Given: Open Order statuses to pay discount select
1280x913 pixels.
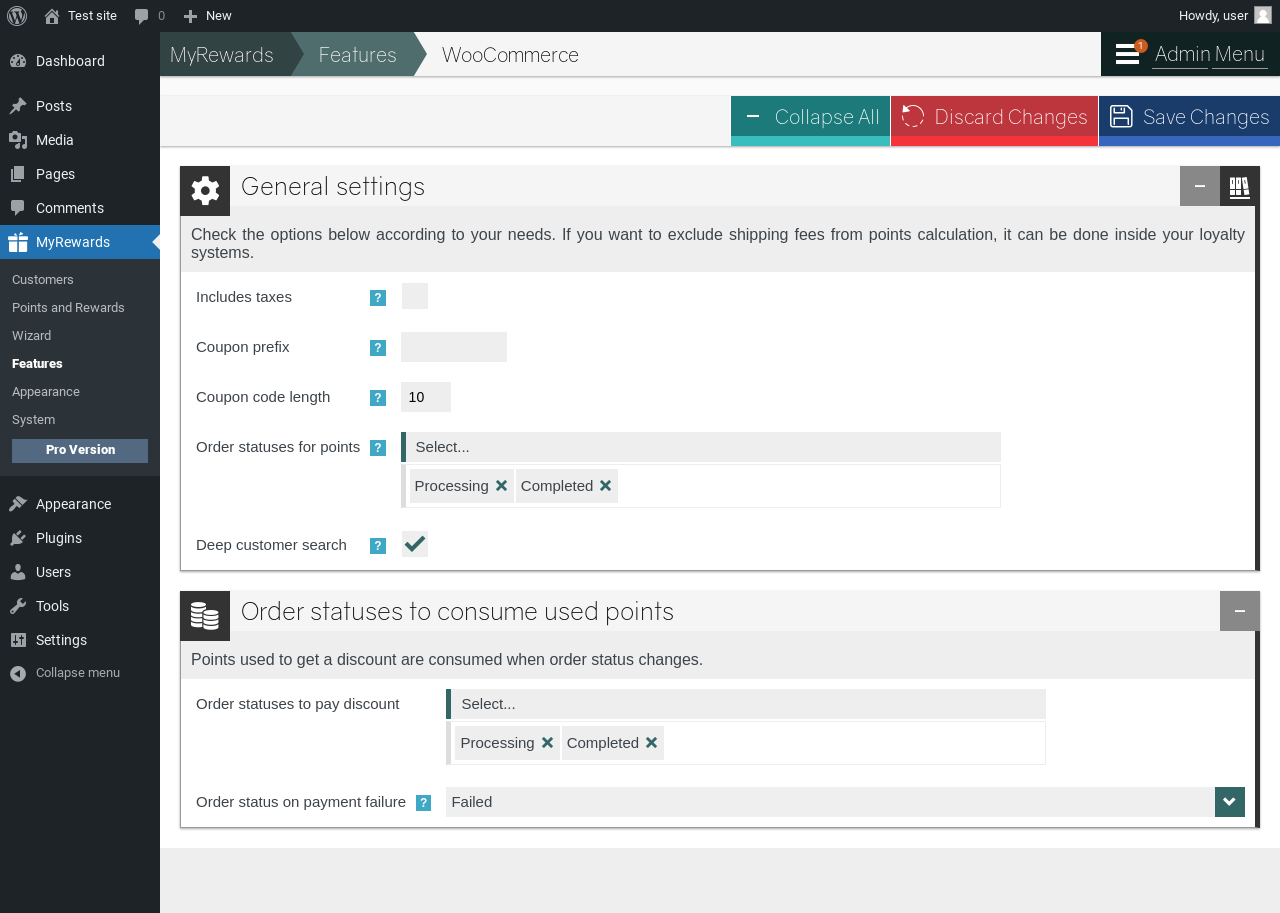Looking at the screenshot, I should (746, 704).
